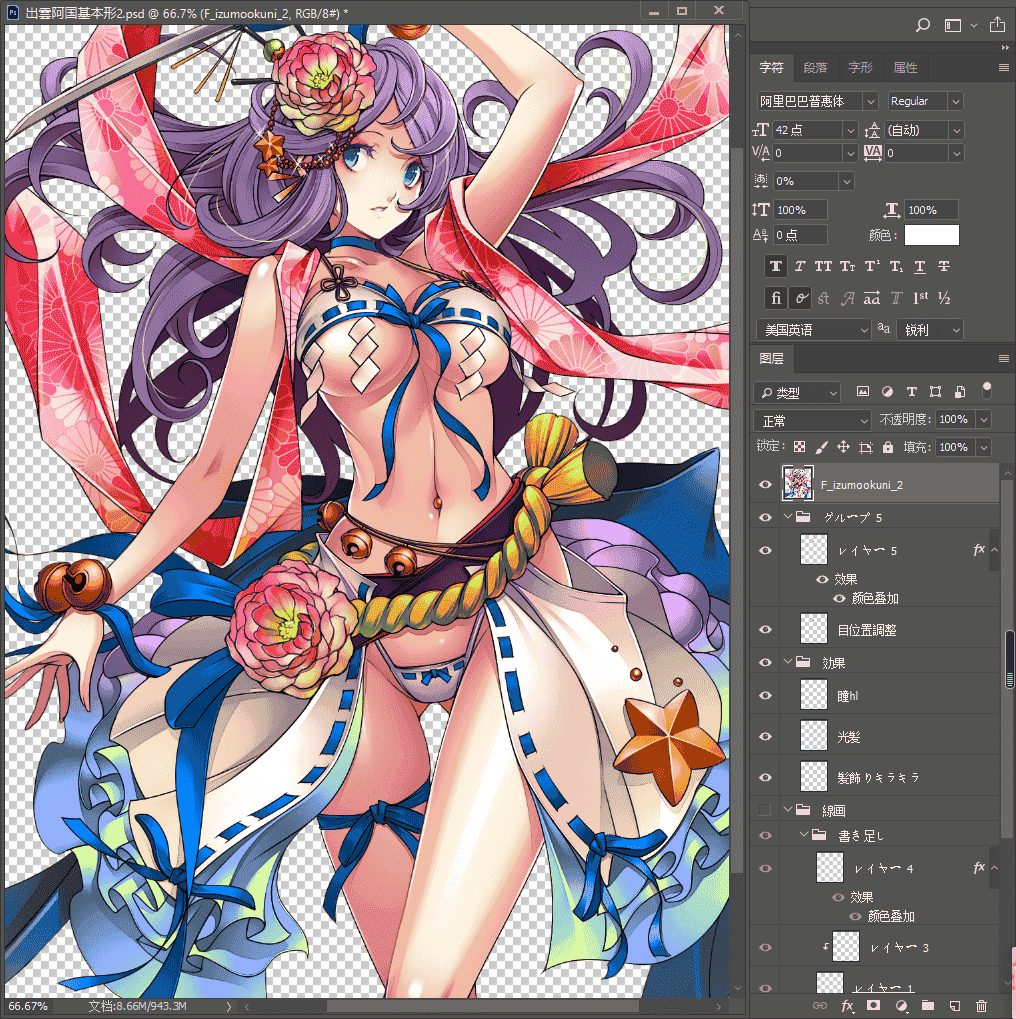Open anti-aliasing dropdown 锐利
Viewport: 1016px width, 1019px height.
pos(929,330)
